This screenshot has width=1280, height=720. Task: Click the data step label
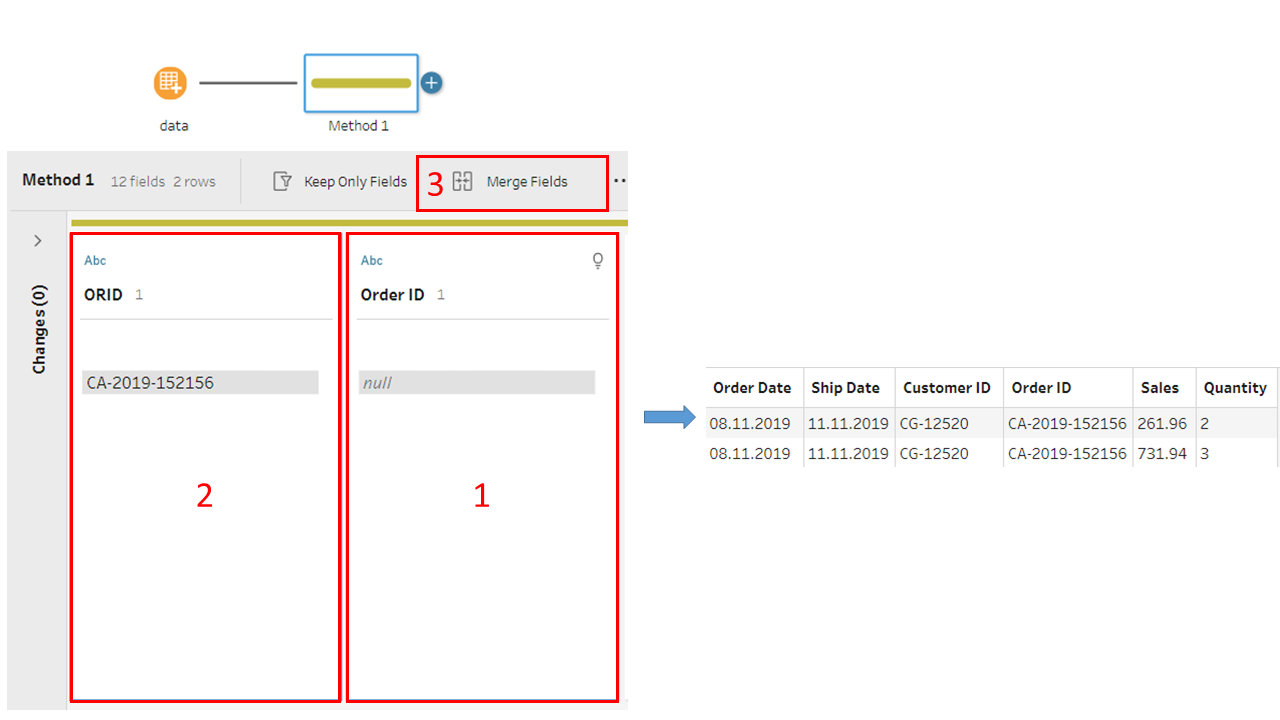174,126
